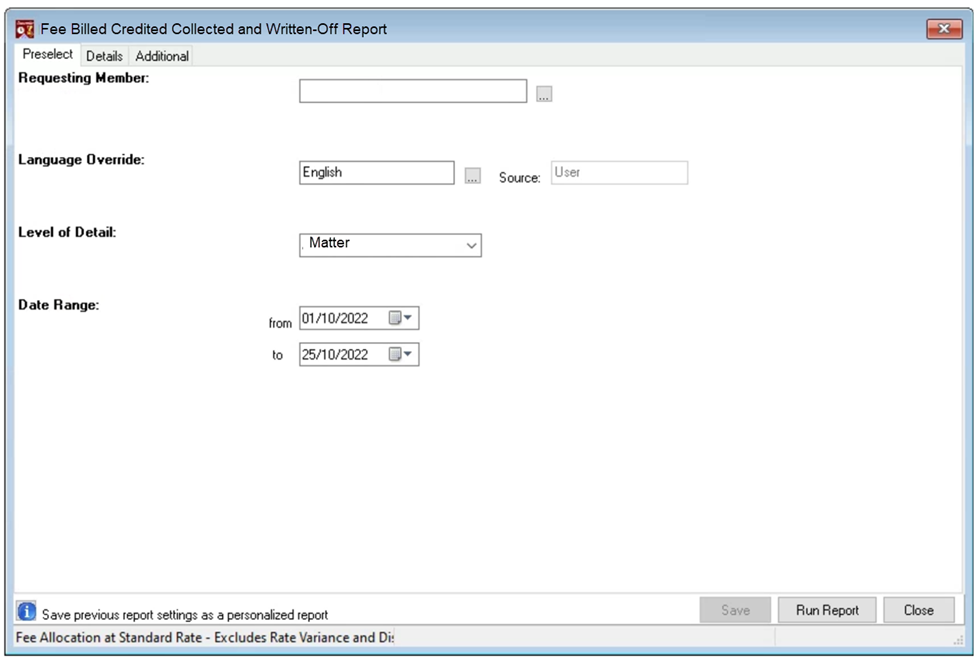Open the Language Override lookup ellipsis button
Image resolution: width=979 pixels, height=657 pixels.
[473, 176]
